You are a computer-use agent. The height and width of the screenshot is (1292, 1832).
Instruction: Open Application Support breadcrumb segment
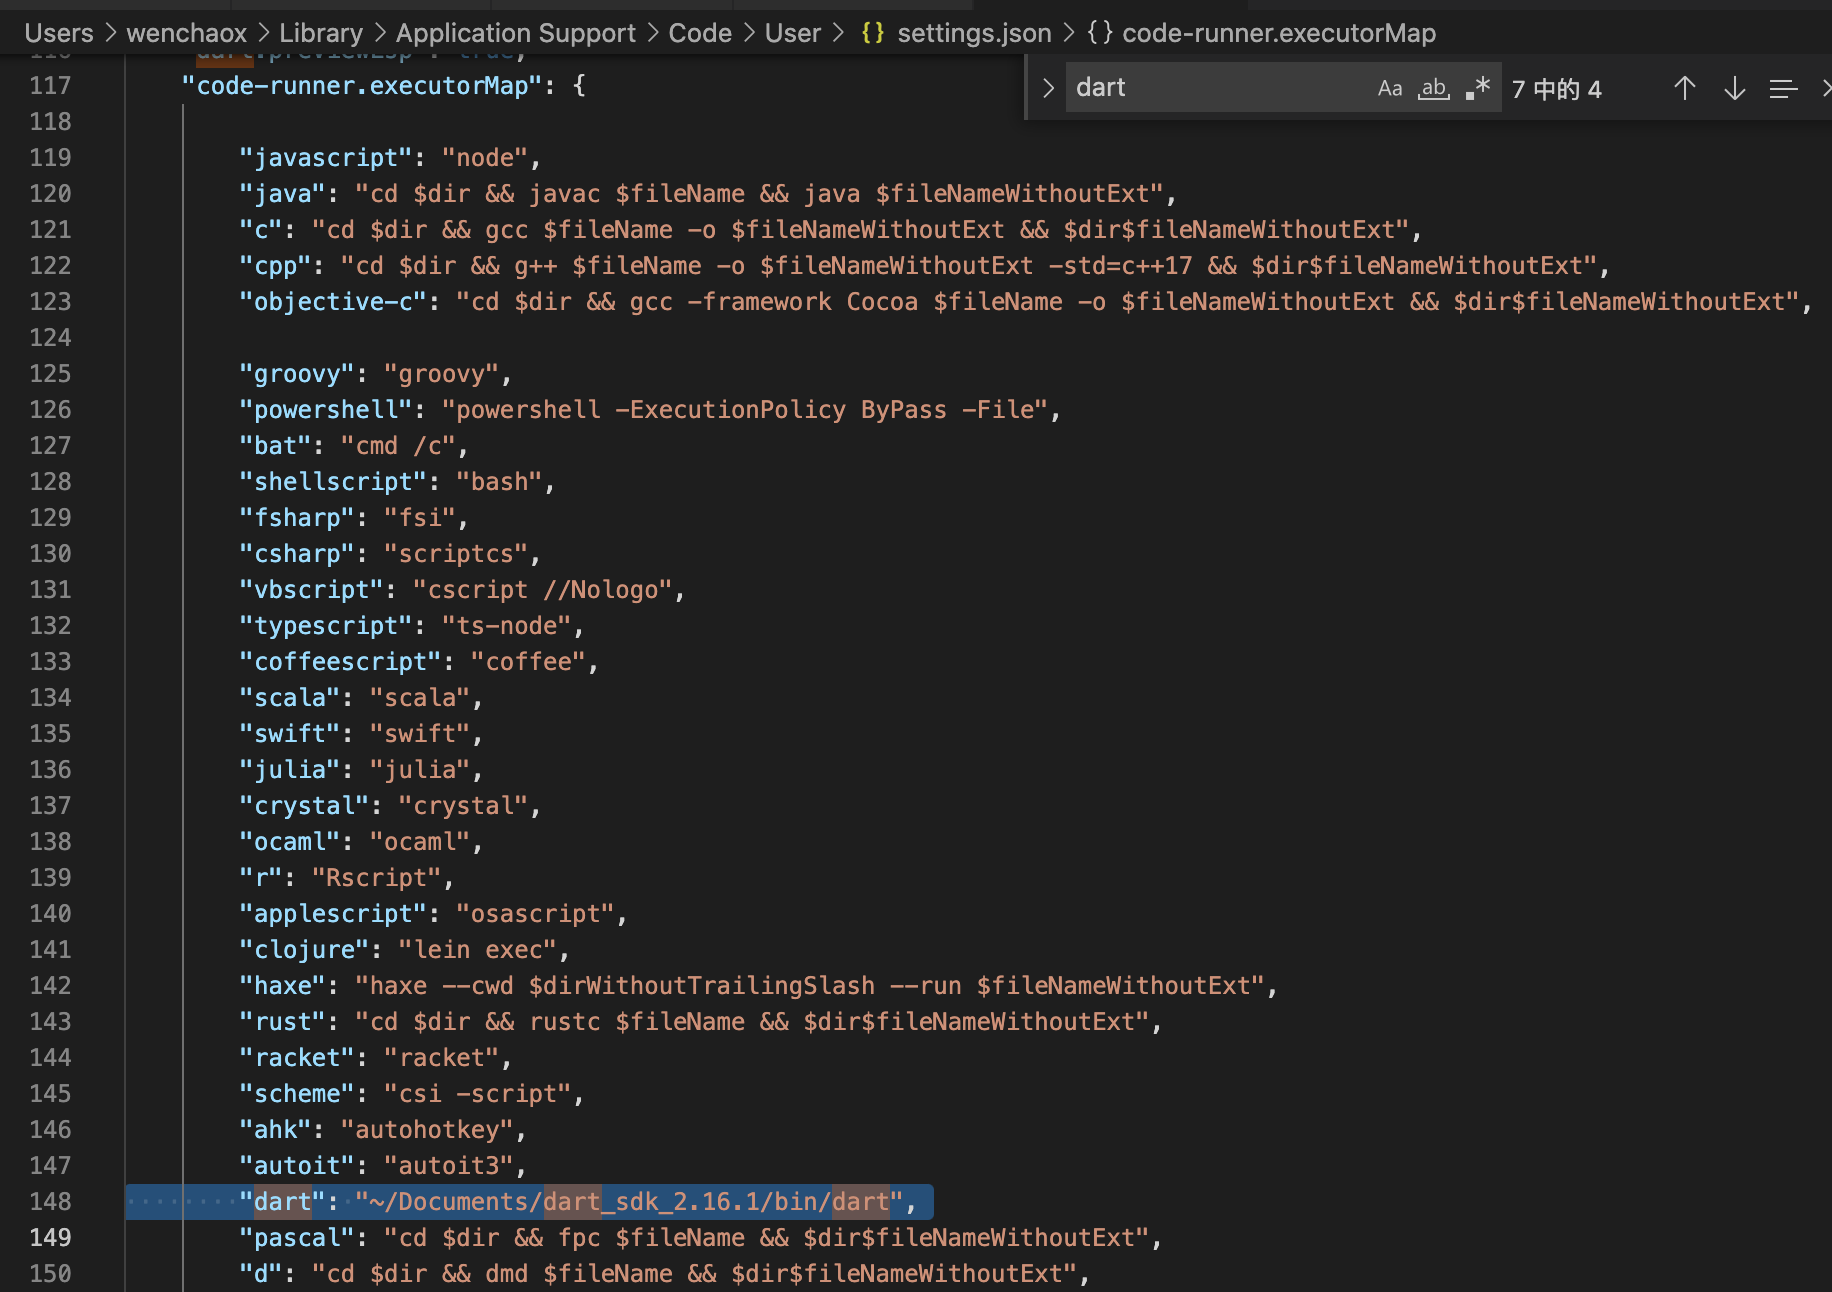[x=516, y=33]
